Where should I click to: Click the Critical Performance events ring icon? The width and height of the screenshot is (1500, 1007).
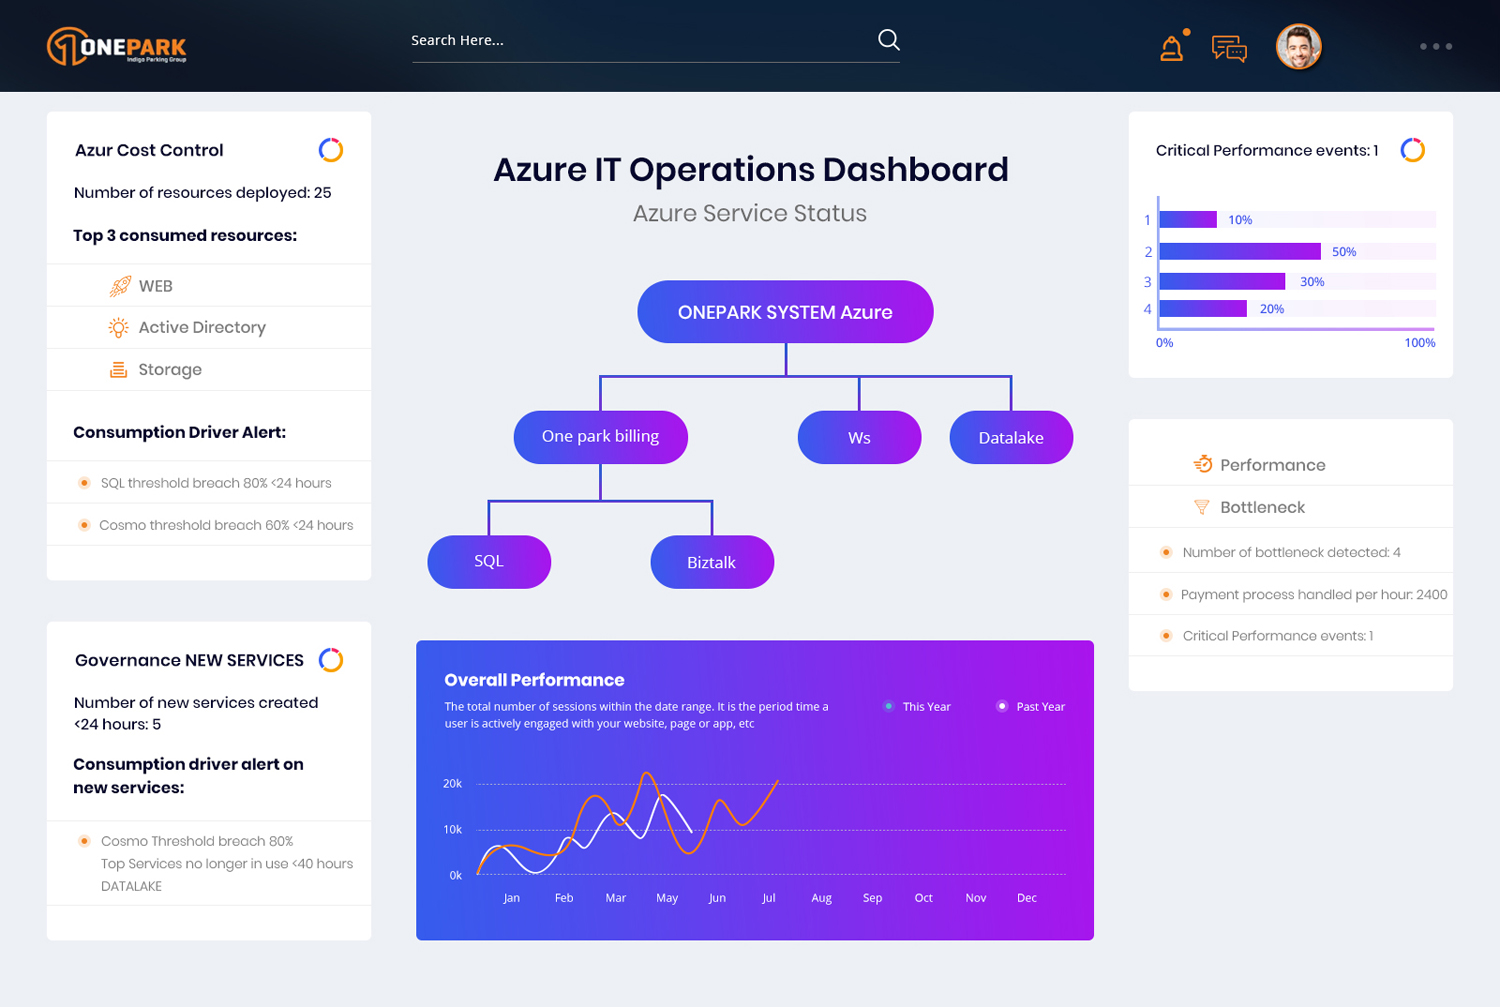(x=1412, y=150)
